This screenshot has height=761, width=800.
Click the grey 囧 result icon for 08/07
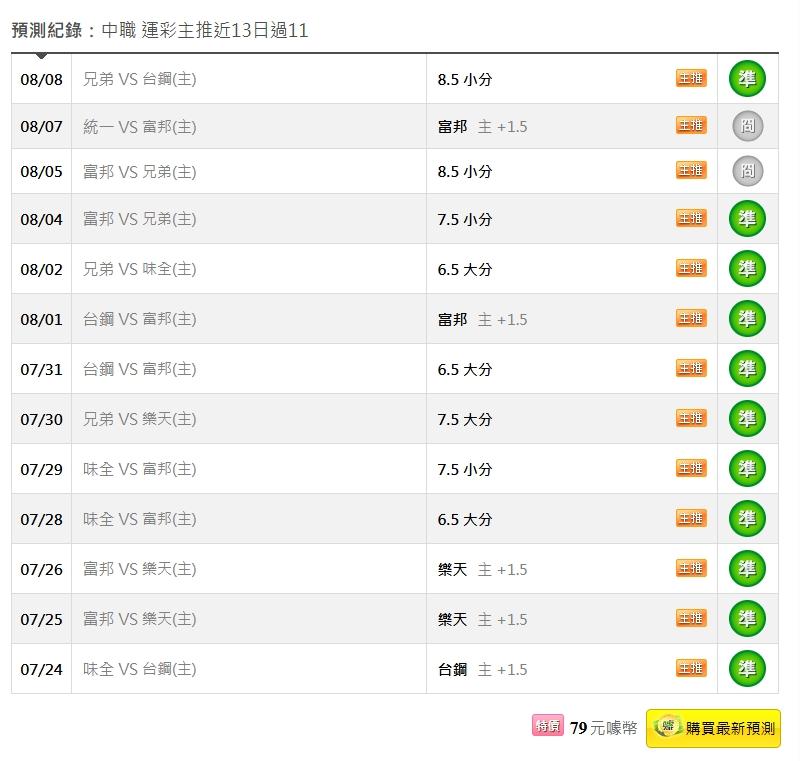[x=747, y=125]
